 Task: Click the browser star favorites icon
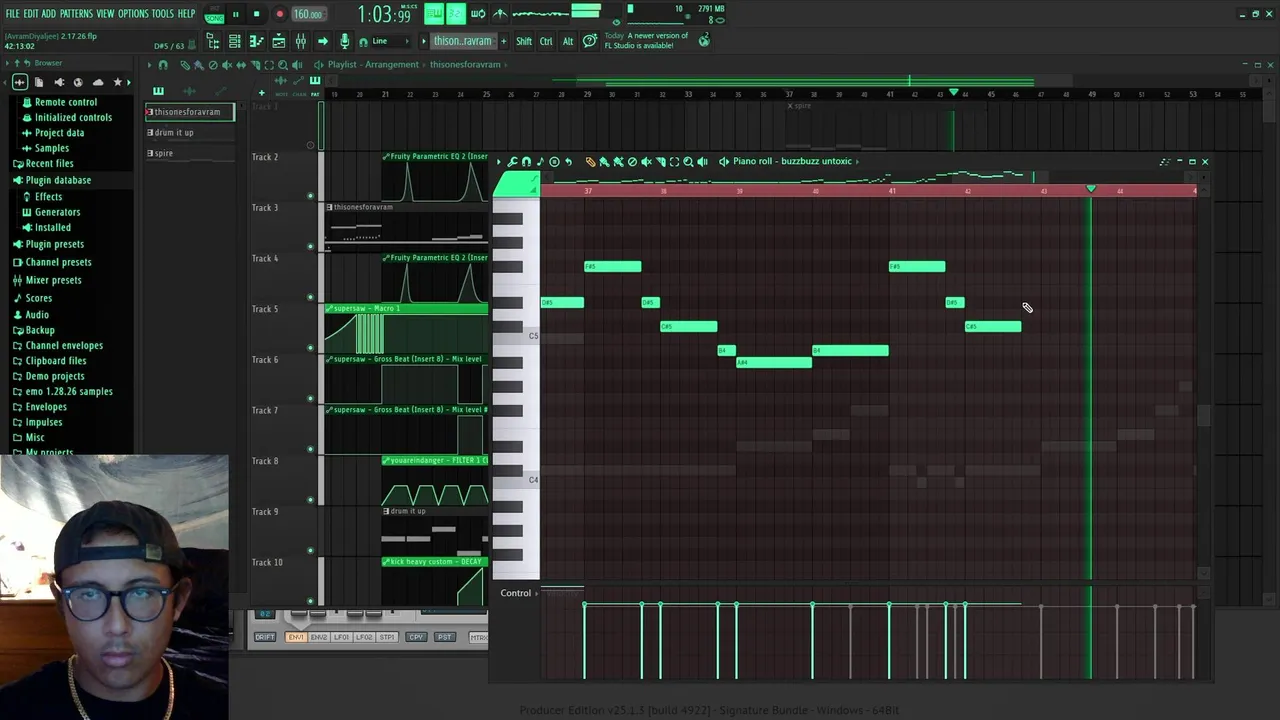pos(117,82)
